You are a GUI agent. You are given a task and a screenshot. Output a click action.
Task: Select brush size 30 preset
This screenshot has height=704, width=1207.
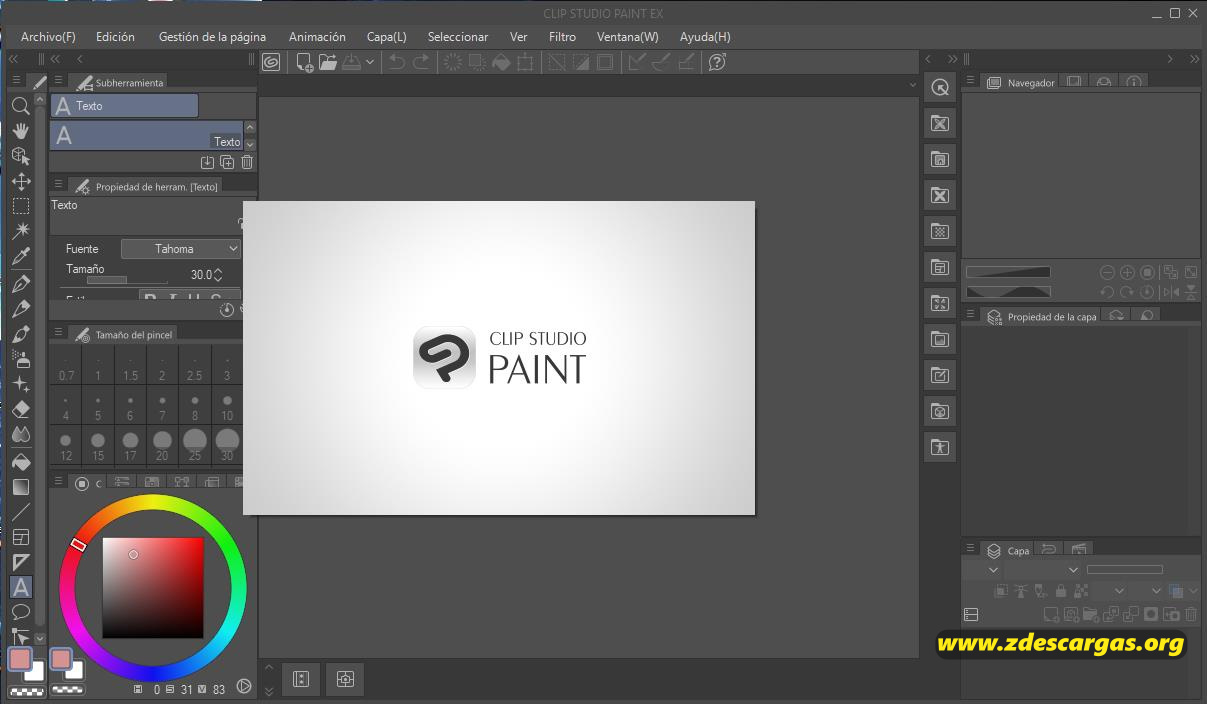point(227,445)
